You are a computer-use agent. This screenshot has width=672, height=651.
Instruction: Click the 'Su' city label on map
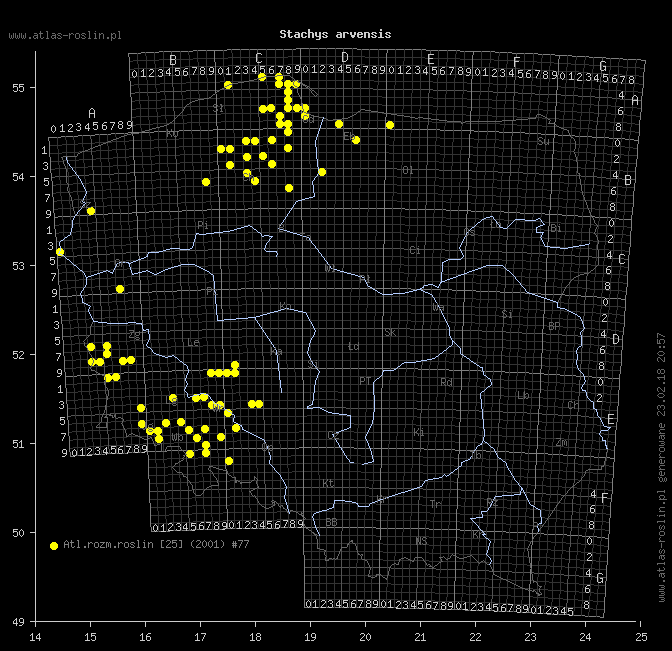click(543, 141)
